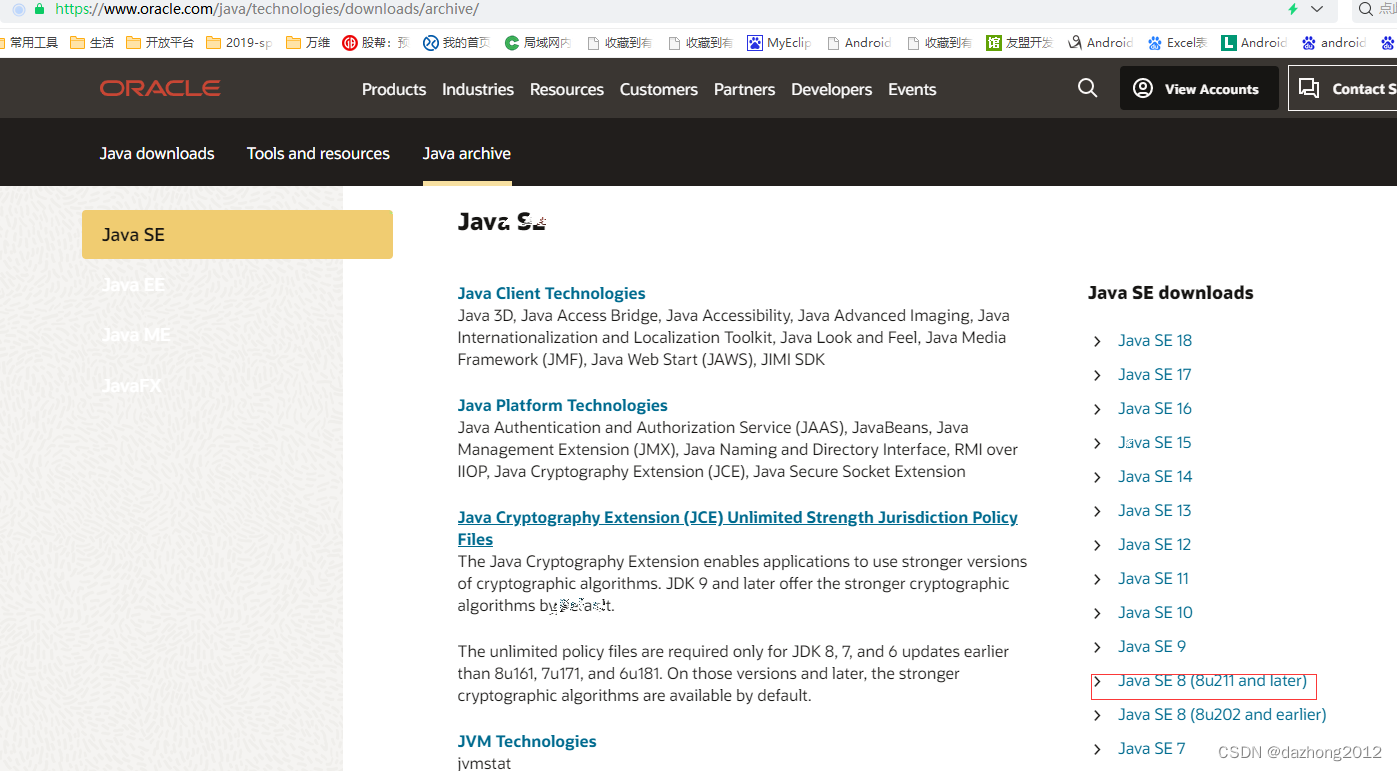
Task: Expand chevron beside Java SE 12
Action: (x=1097, y=545)
